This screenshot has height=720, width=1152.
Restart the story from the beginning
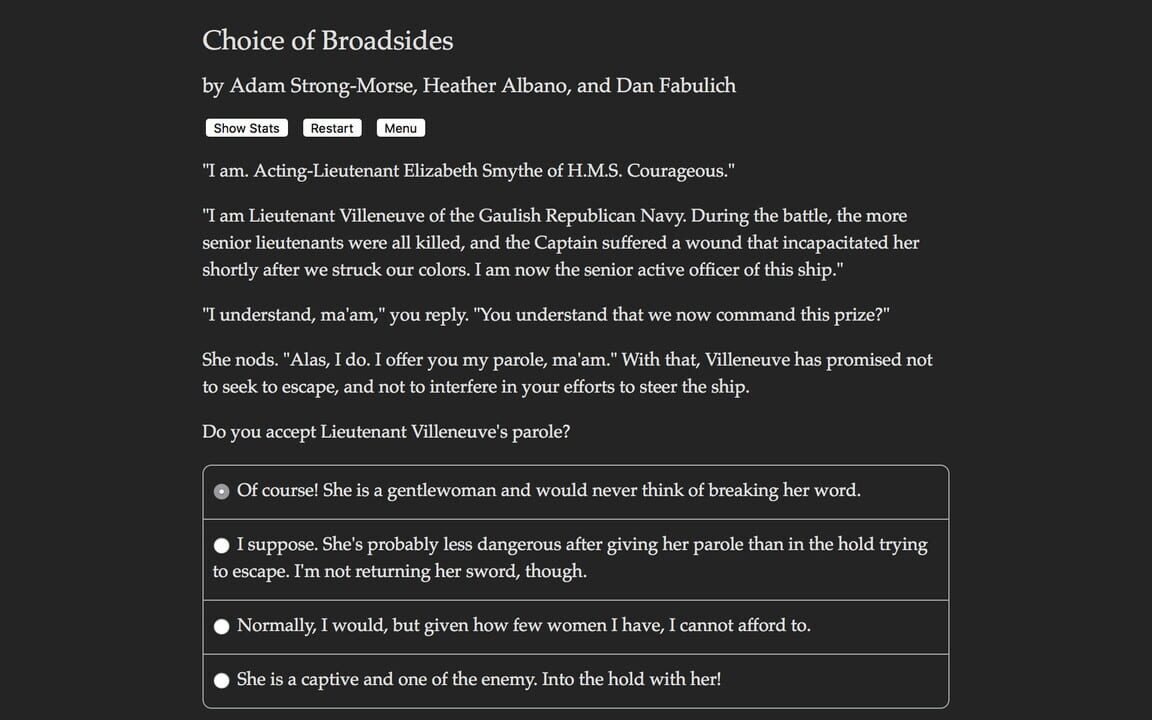(x=332, y=127)
